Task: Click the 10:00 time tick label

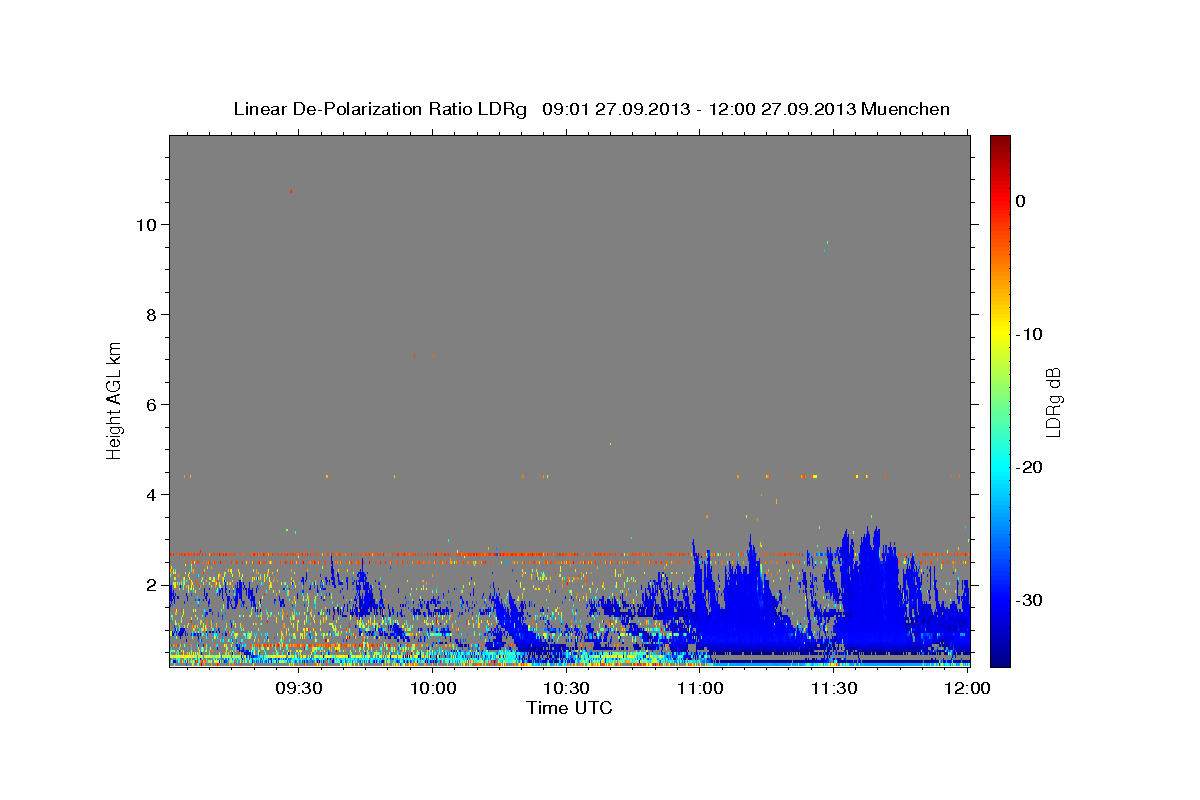Action: pyautogui.click(x=433, y=689)
